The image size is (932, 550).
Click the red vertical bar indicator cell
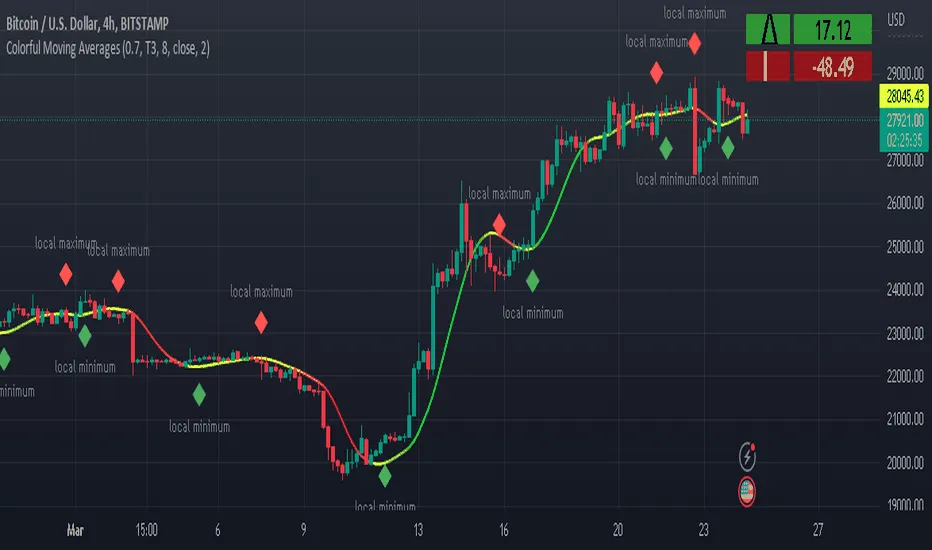click(769, 67)
